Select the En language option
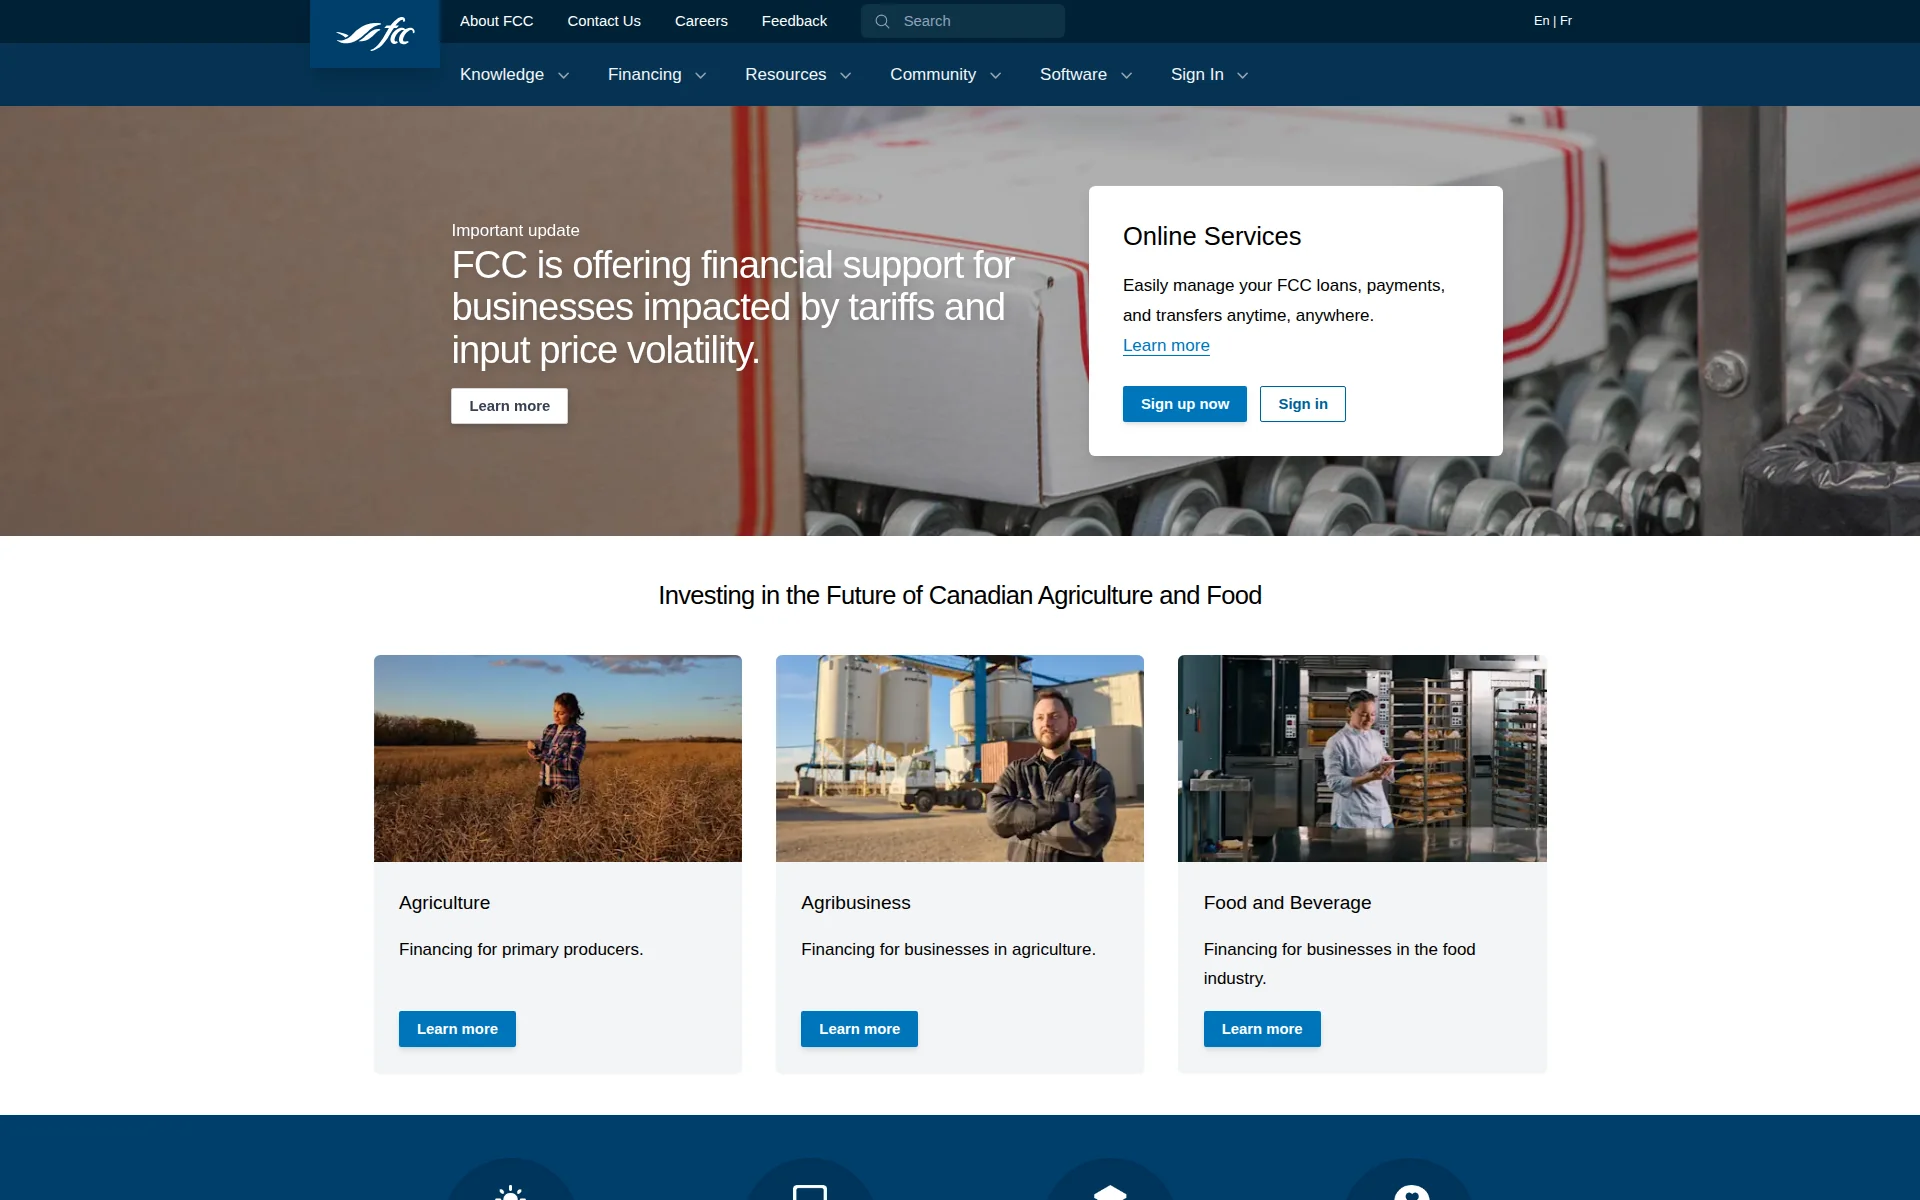The width and height of the screenshot is (1920, 1200). (1541, 21)
